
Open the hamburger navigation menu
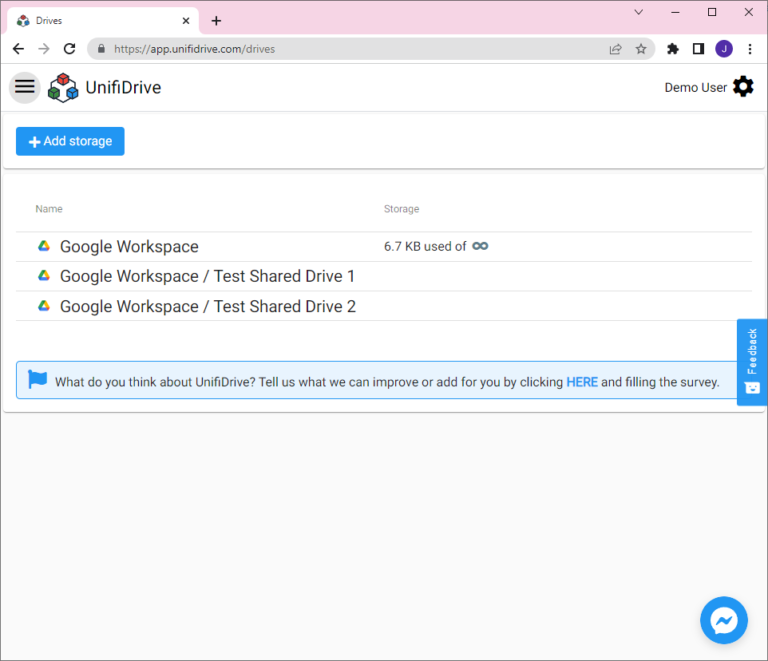24,87
